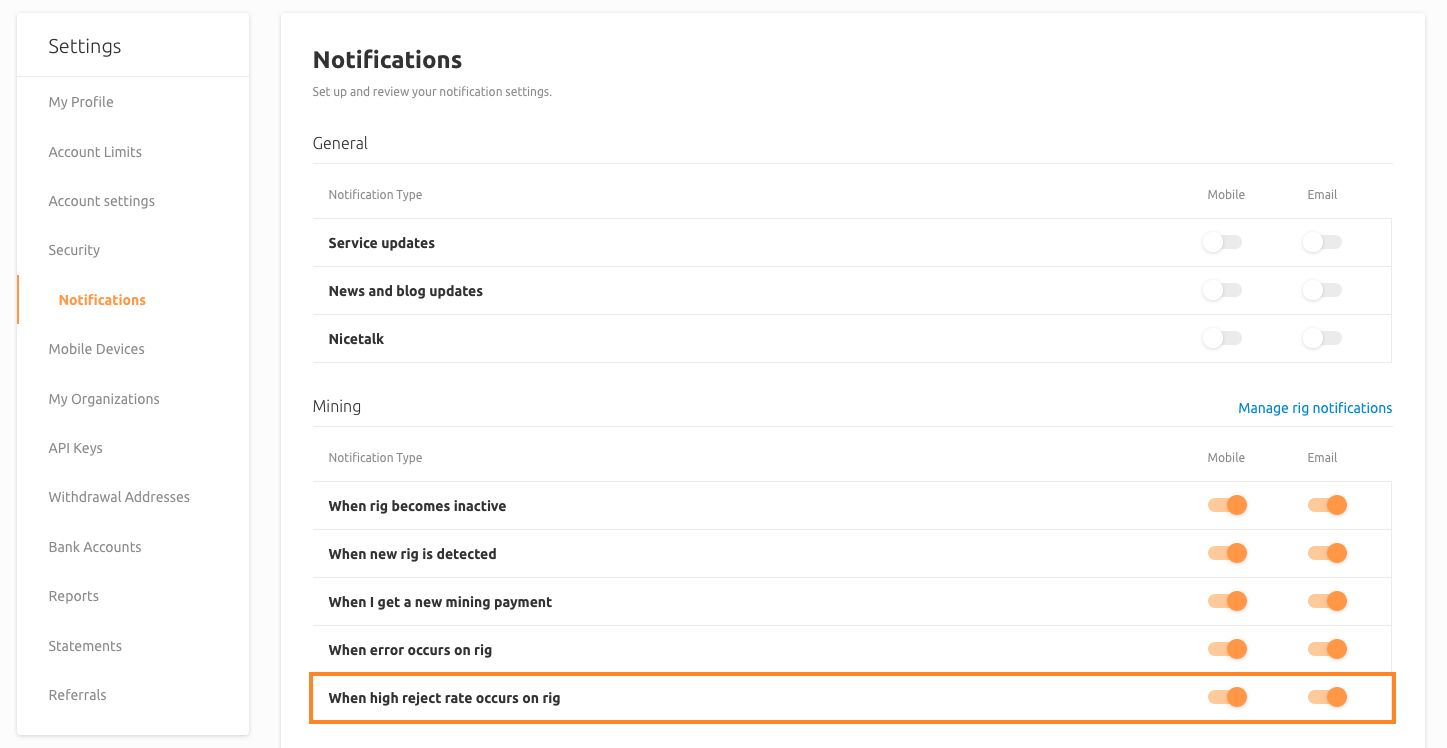This screenshot has height=748, width=1447.
Task: Navigate to Withdrawal Addresses
Action: tap(119, 497)
